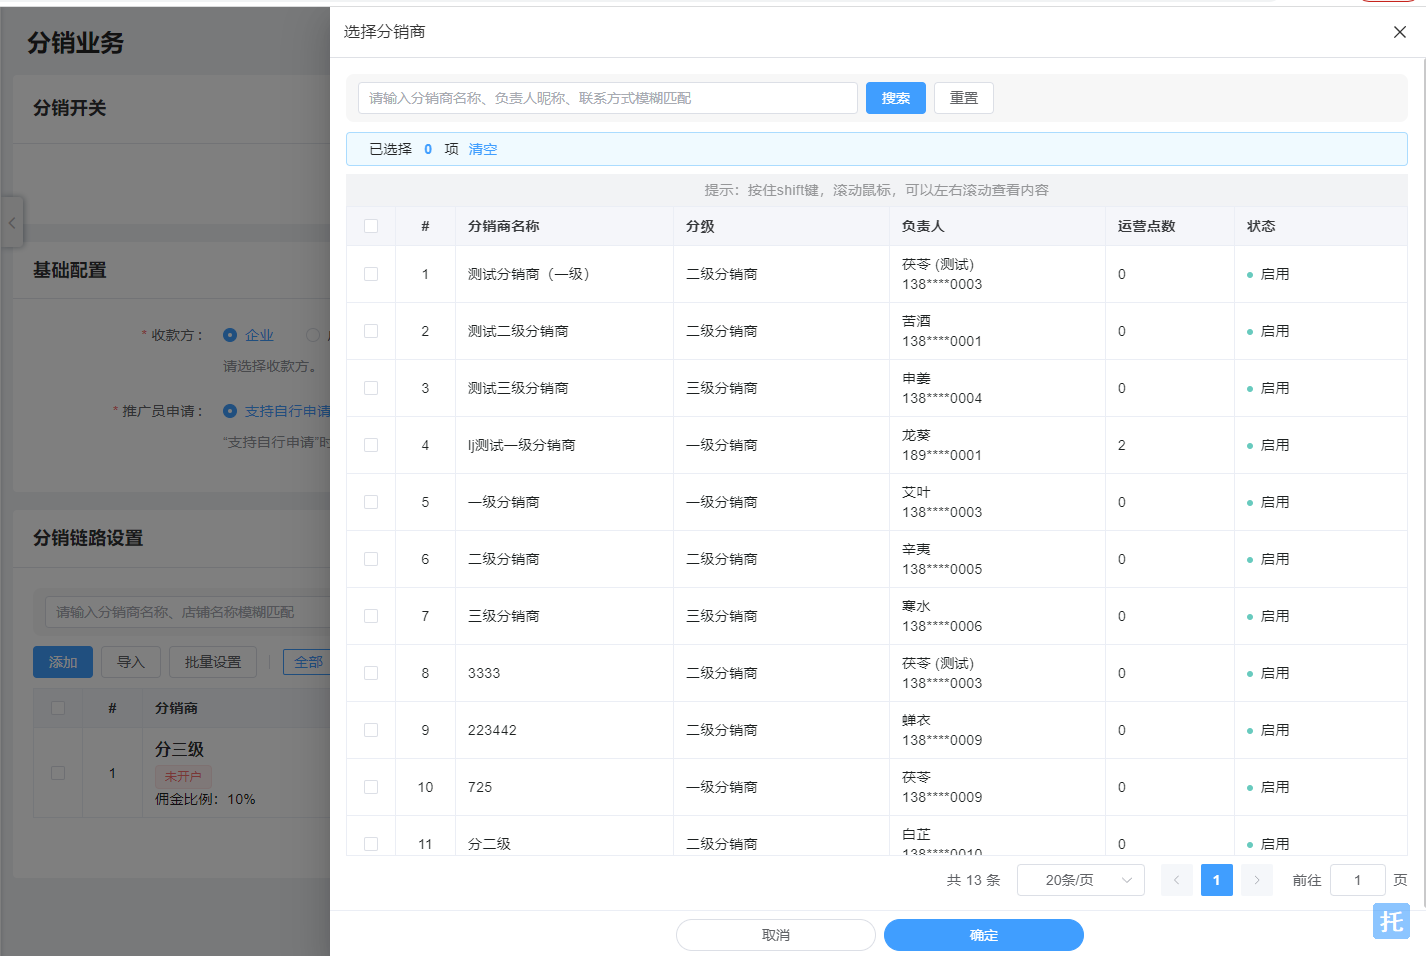The image size is (1426, 956).
Task: Confirm selection with the 确定 button
Action: pos(982,935)
